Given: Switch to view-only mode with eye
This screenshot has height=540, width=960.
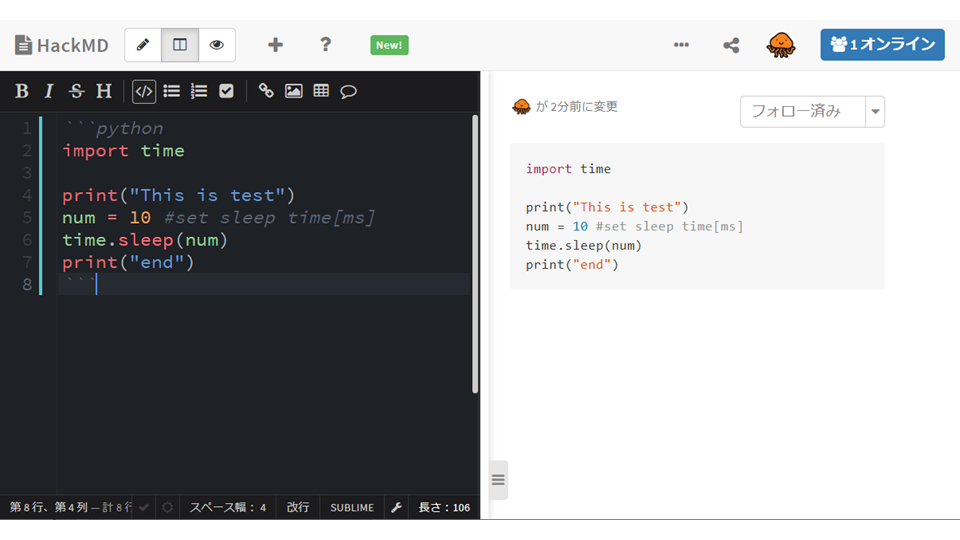Looking at the screenshot, I should 217,45.
